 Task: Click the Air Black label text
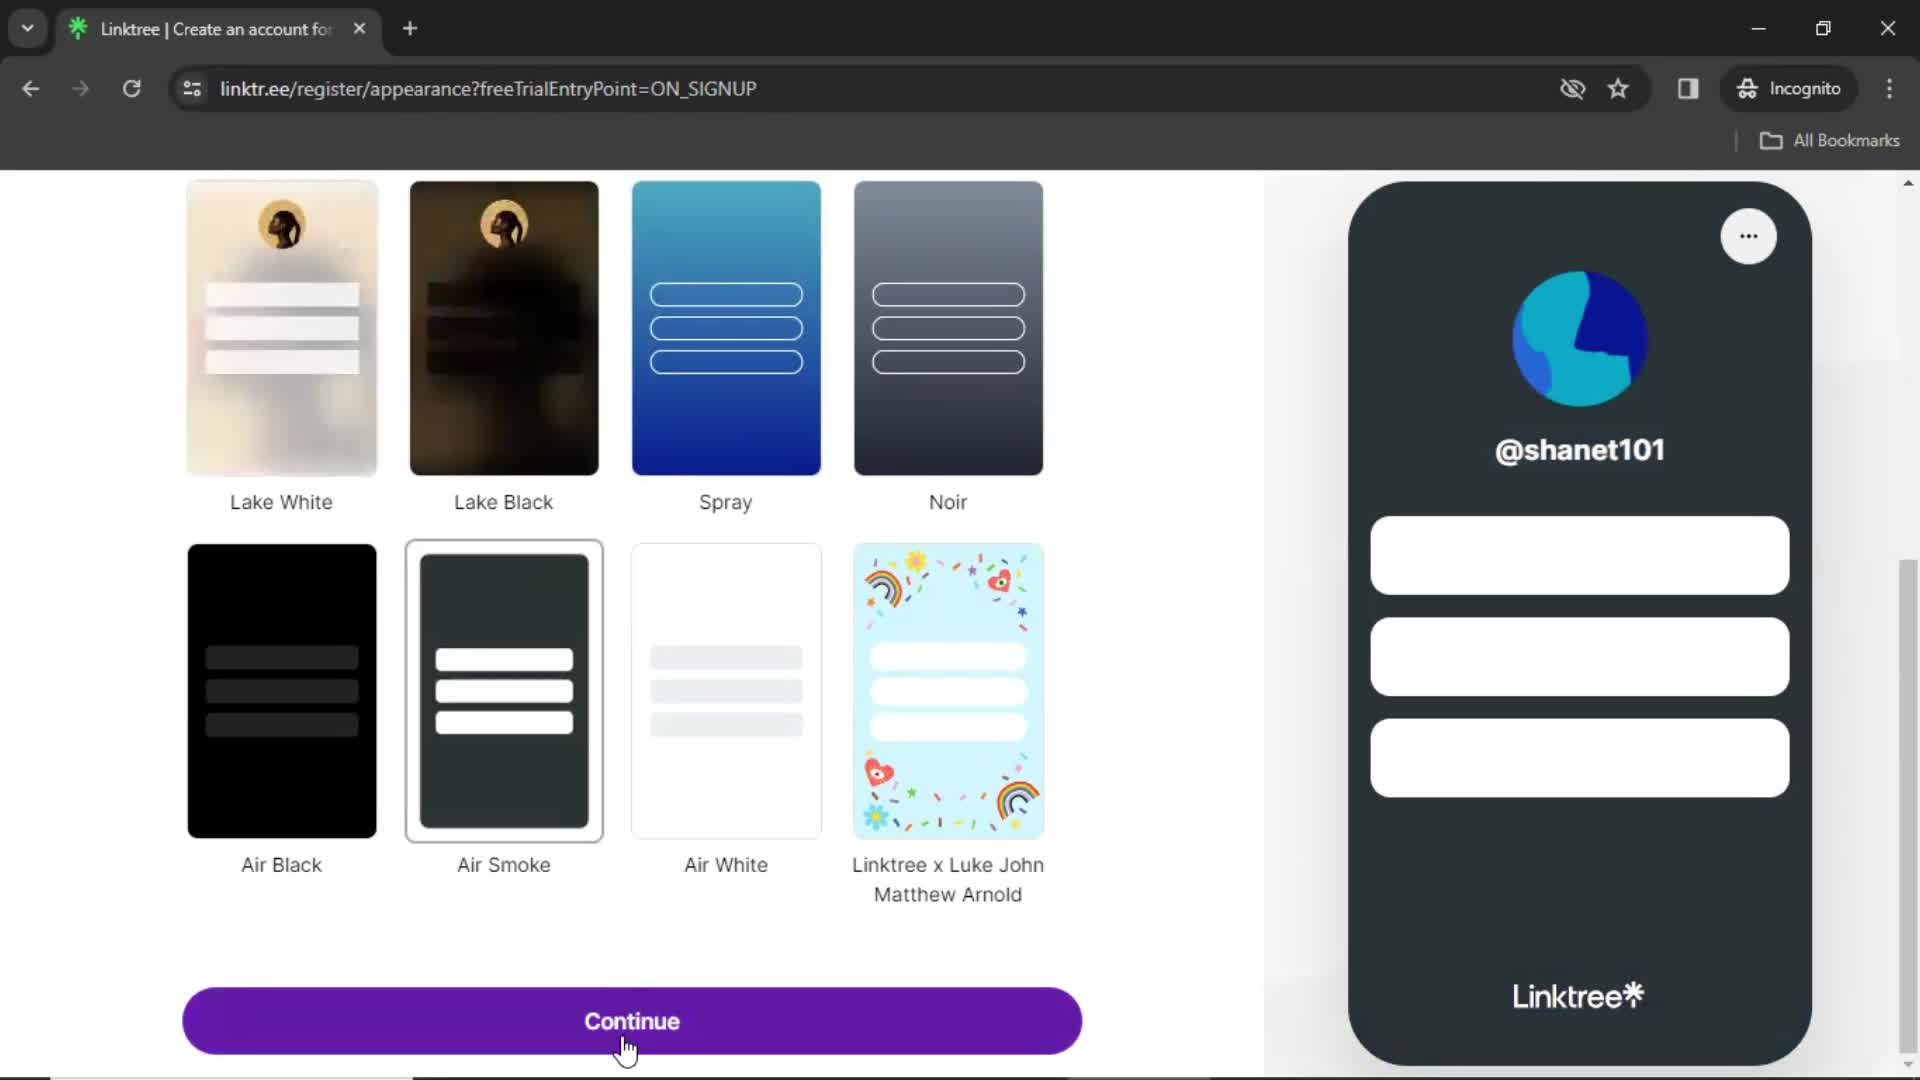point(281,865)
